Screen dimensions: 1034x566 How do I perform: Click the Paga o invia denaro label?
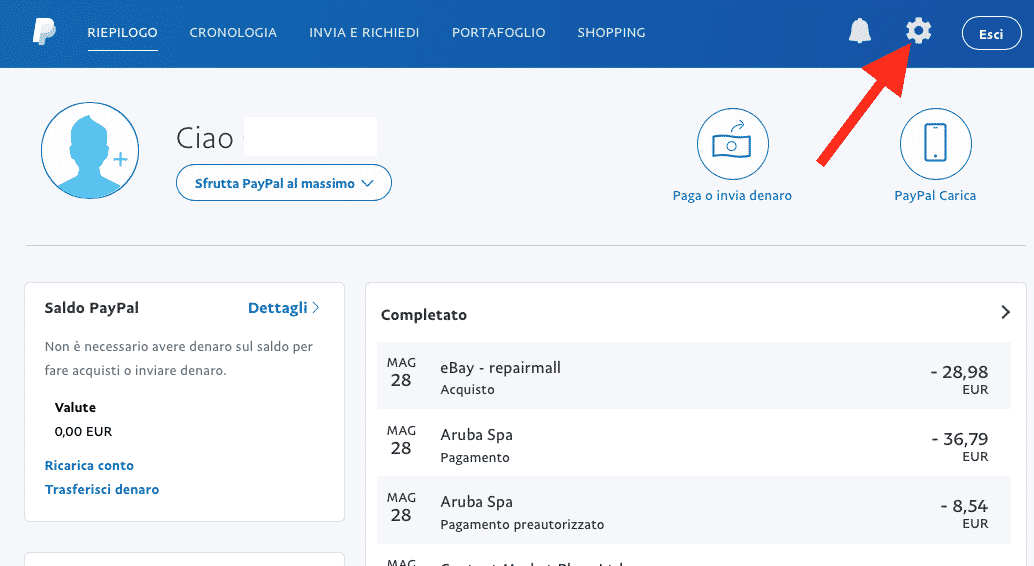click(x=732, y=195)
